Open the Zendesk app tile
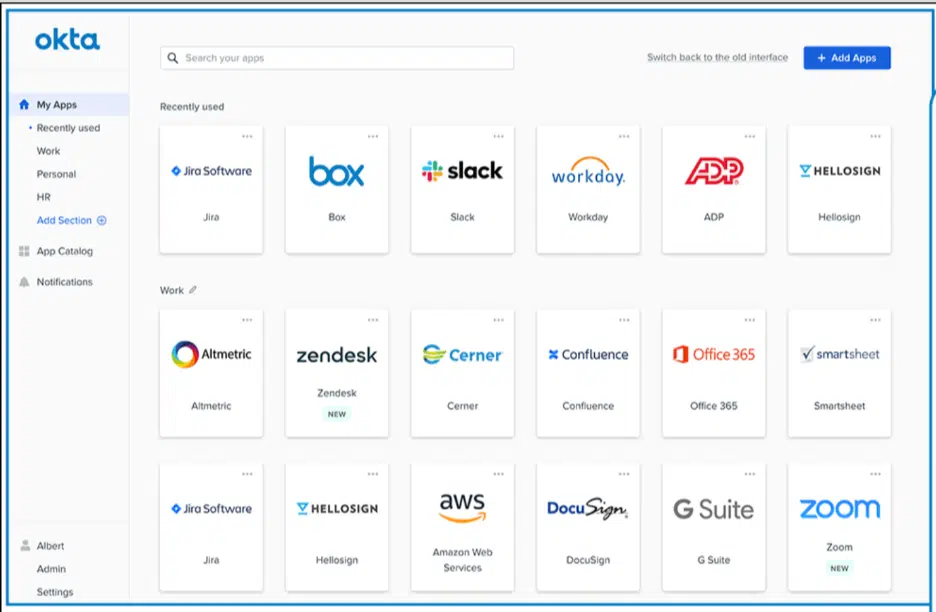 coord(337,373)
